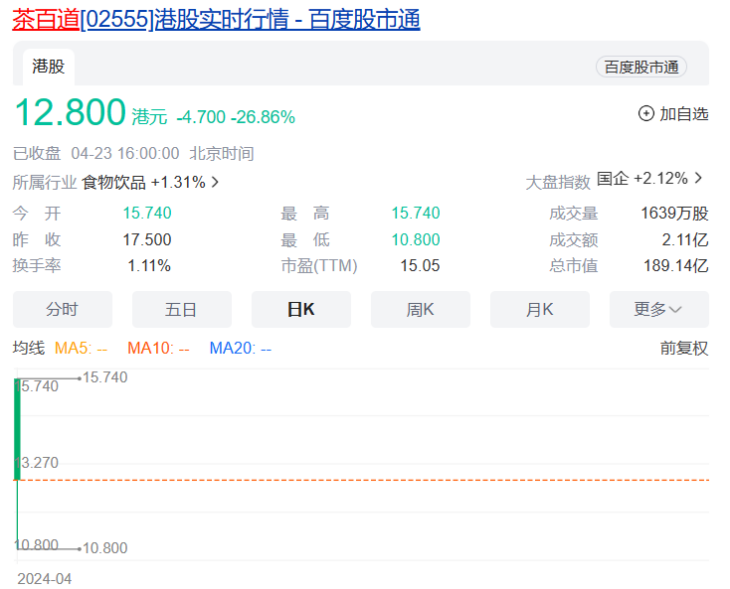Click the 前复权 adjustment option

pos(684,348)
